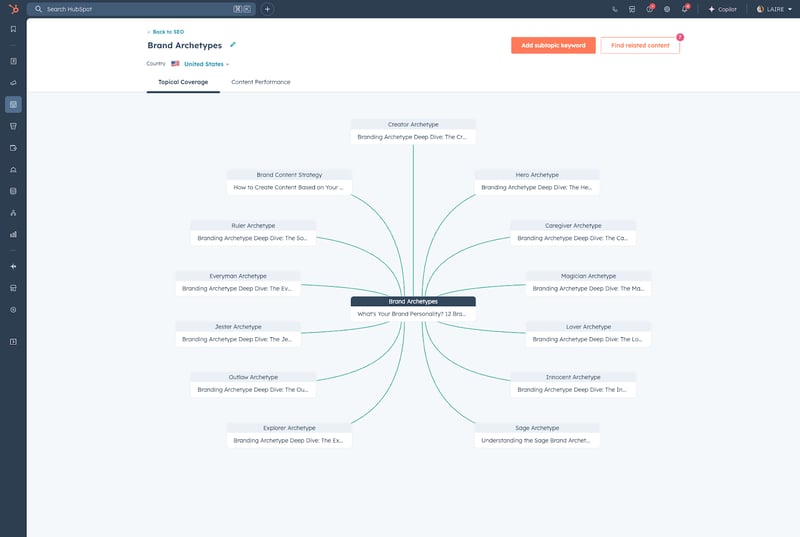Viewport: 800px width, 537px height.
Task: Expand the United States country dropdown
Action: (206, 64)
